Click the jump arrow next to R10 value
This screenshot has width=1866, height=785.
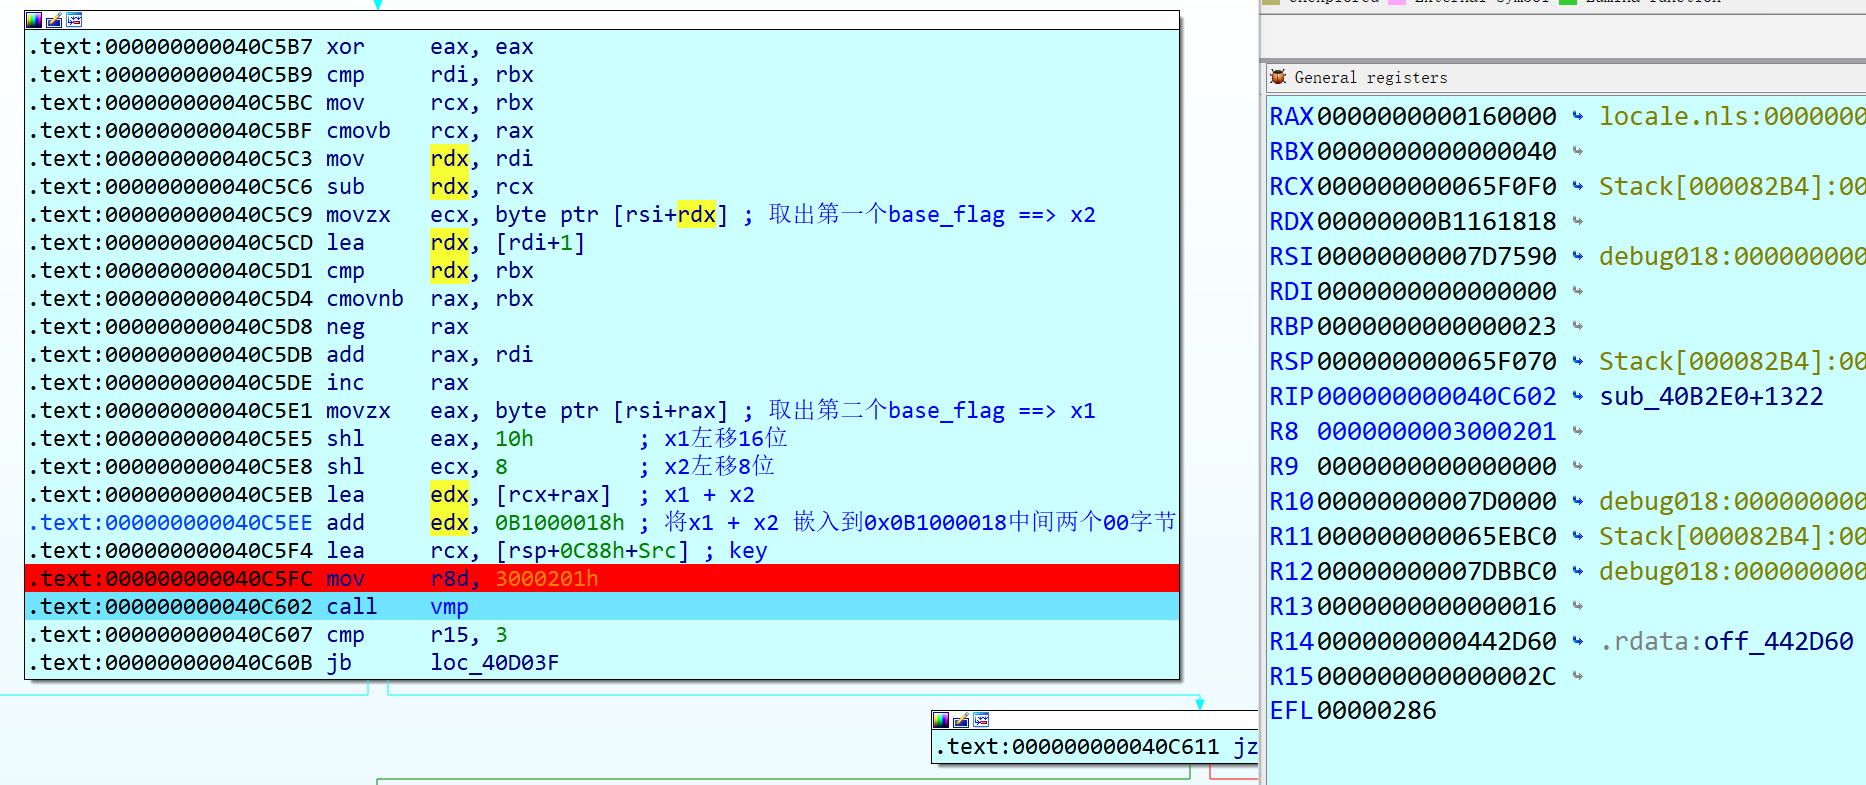coord(1578,501)
